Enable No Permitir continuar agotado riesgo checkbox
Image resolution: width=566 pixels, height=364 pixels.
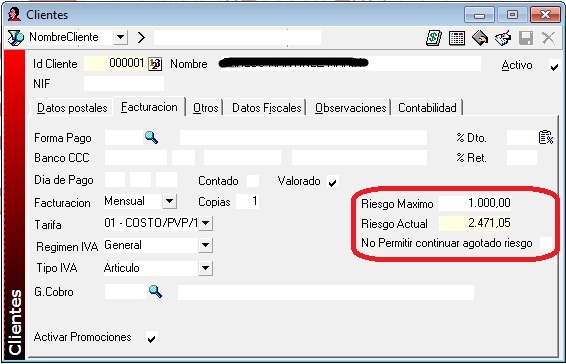click(x=546, y=243)
